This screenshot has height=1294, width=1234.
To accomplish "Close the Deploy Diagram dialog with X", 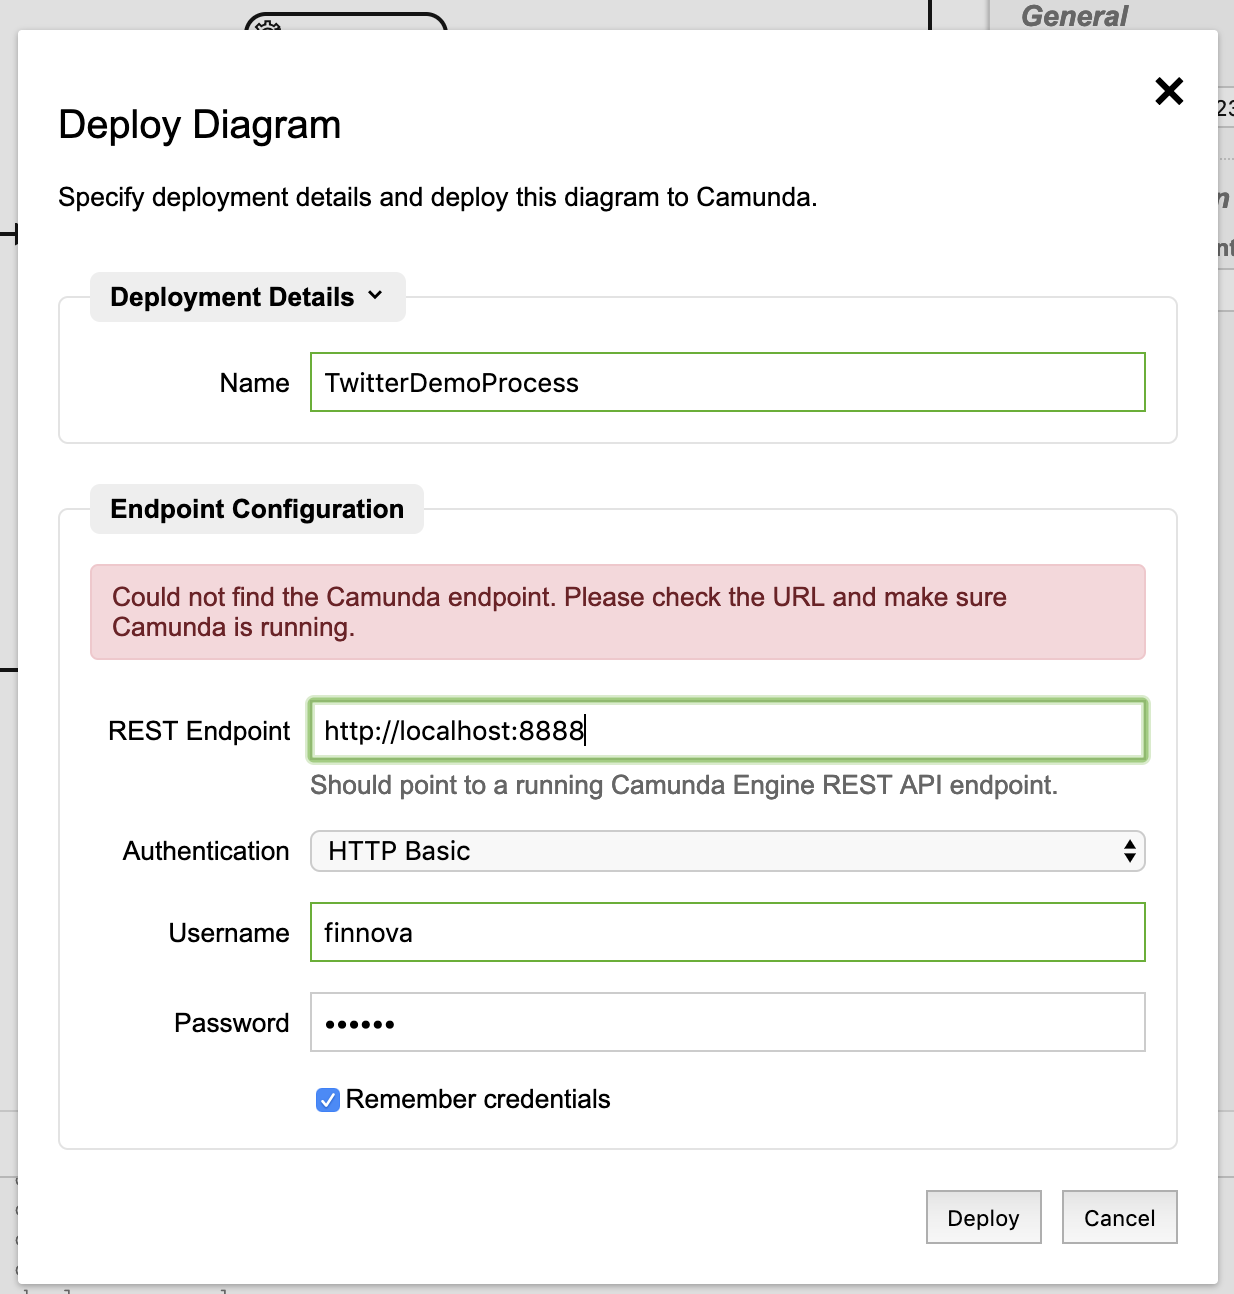I will tap(1169, 91).
